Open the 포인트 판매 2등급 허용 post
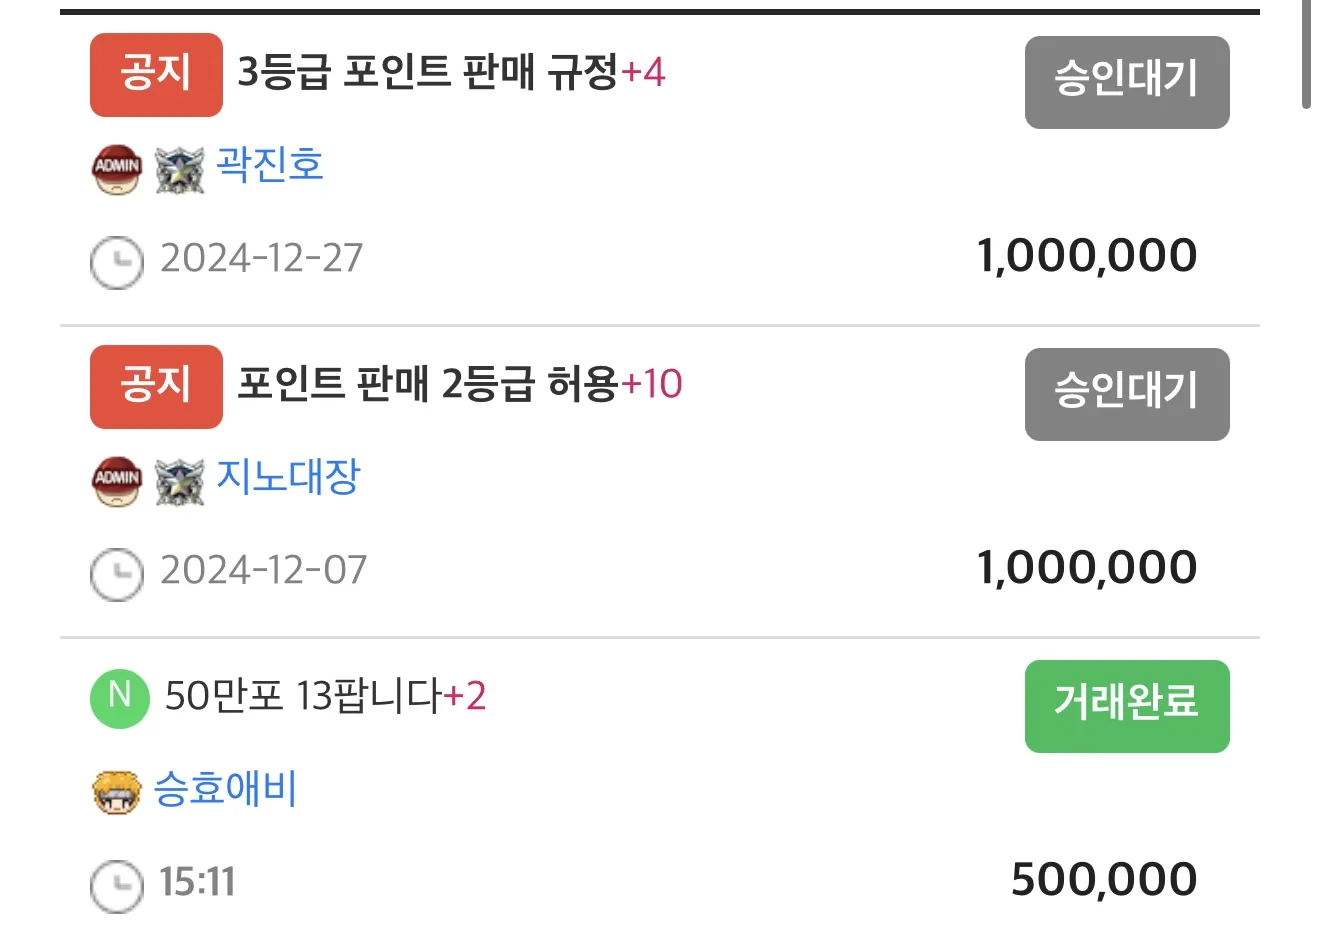1320x943 pixels. pyautogui.click(x=428, y=385)
